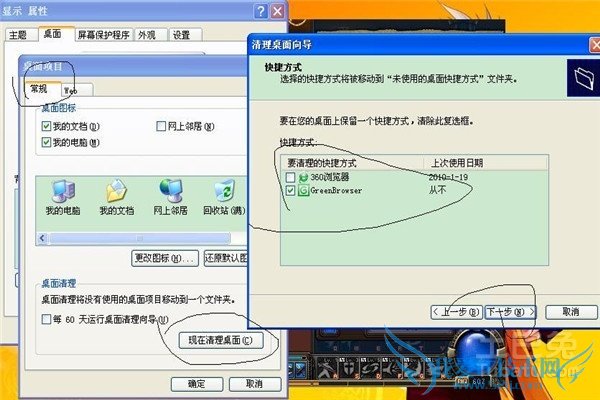The height and width of the screenshot is (400, 600).
Task: Open the 屏幕保护程序 tab
Action: (x=104, y=35)
